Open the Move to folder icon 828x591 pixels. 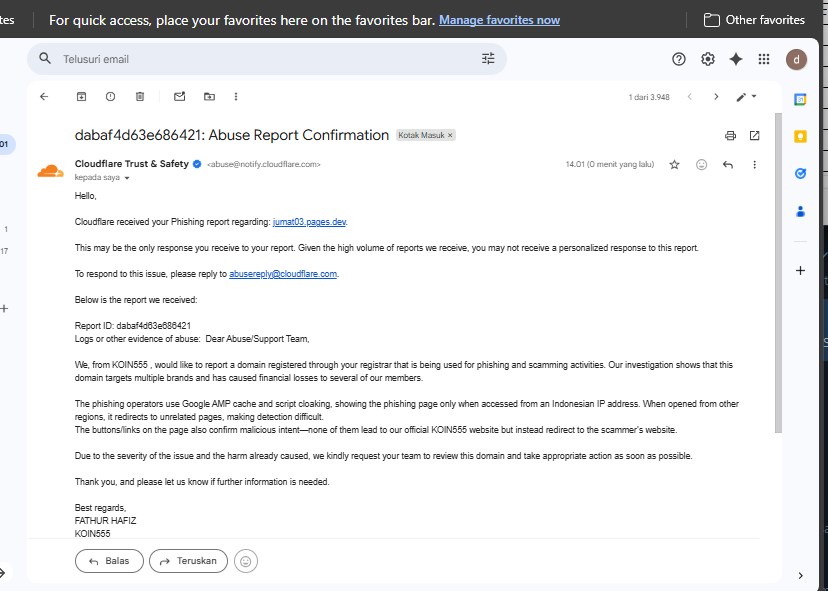click(x=210, y=97)
